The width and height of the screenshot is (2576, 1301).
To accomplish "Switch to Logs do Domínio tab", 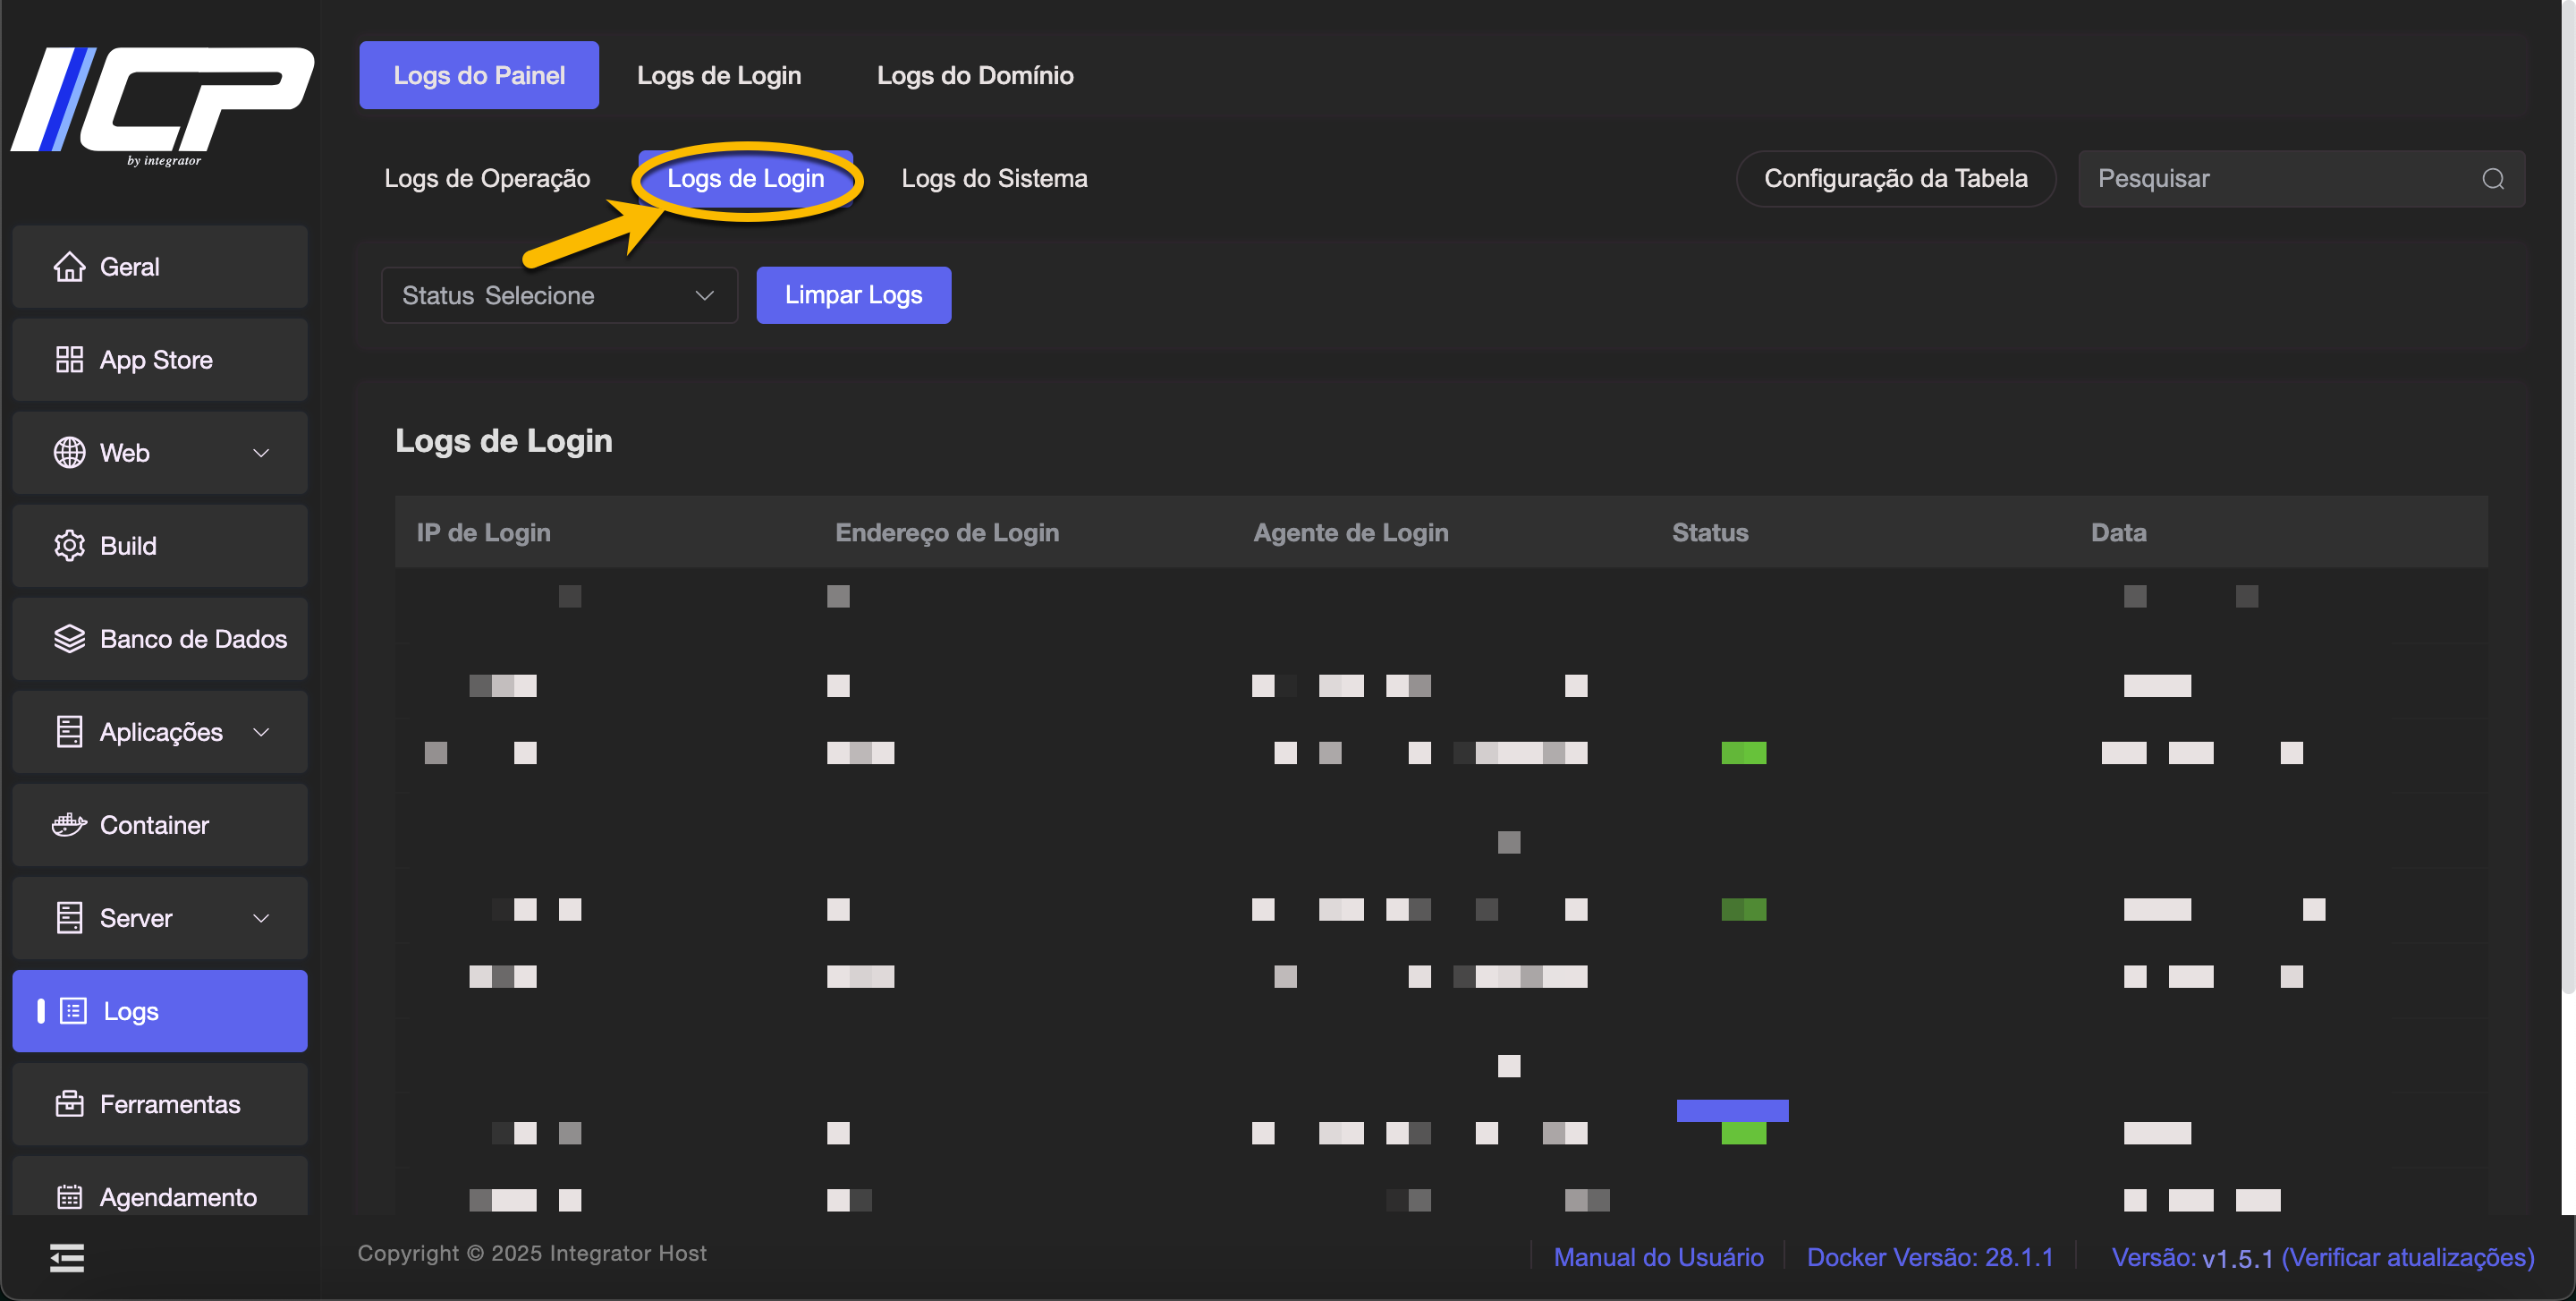I will point(974,75).
